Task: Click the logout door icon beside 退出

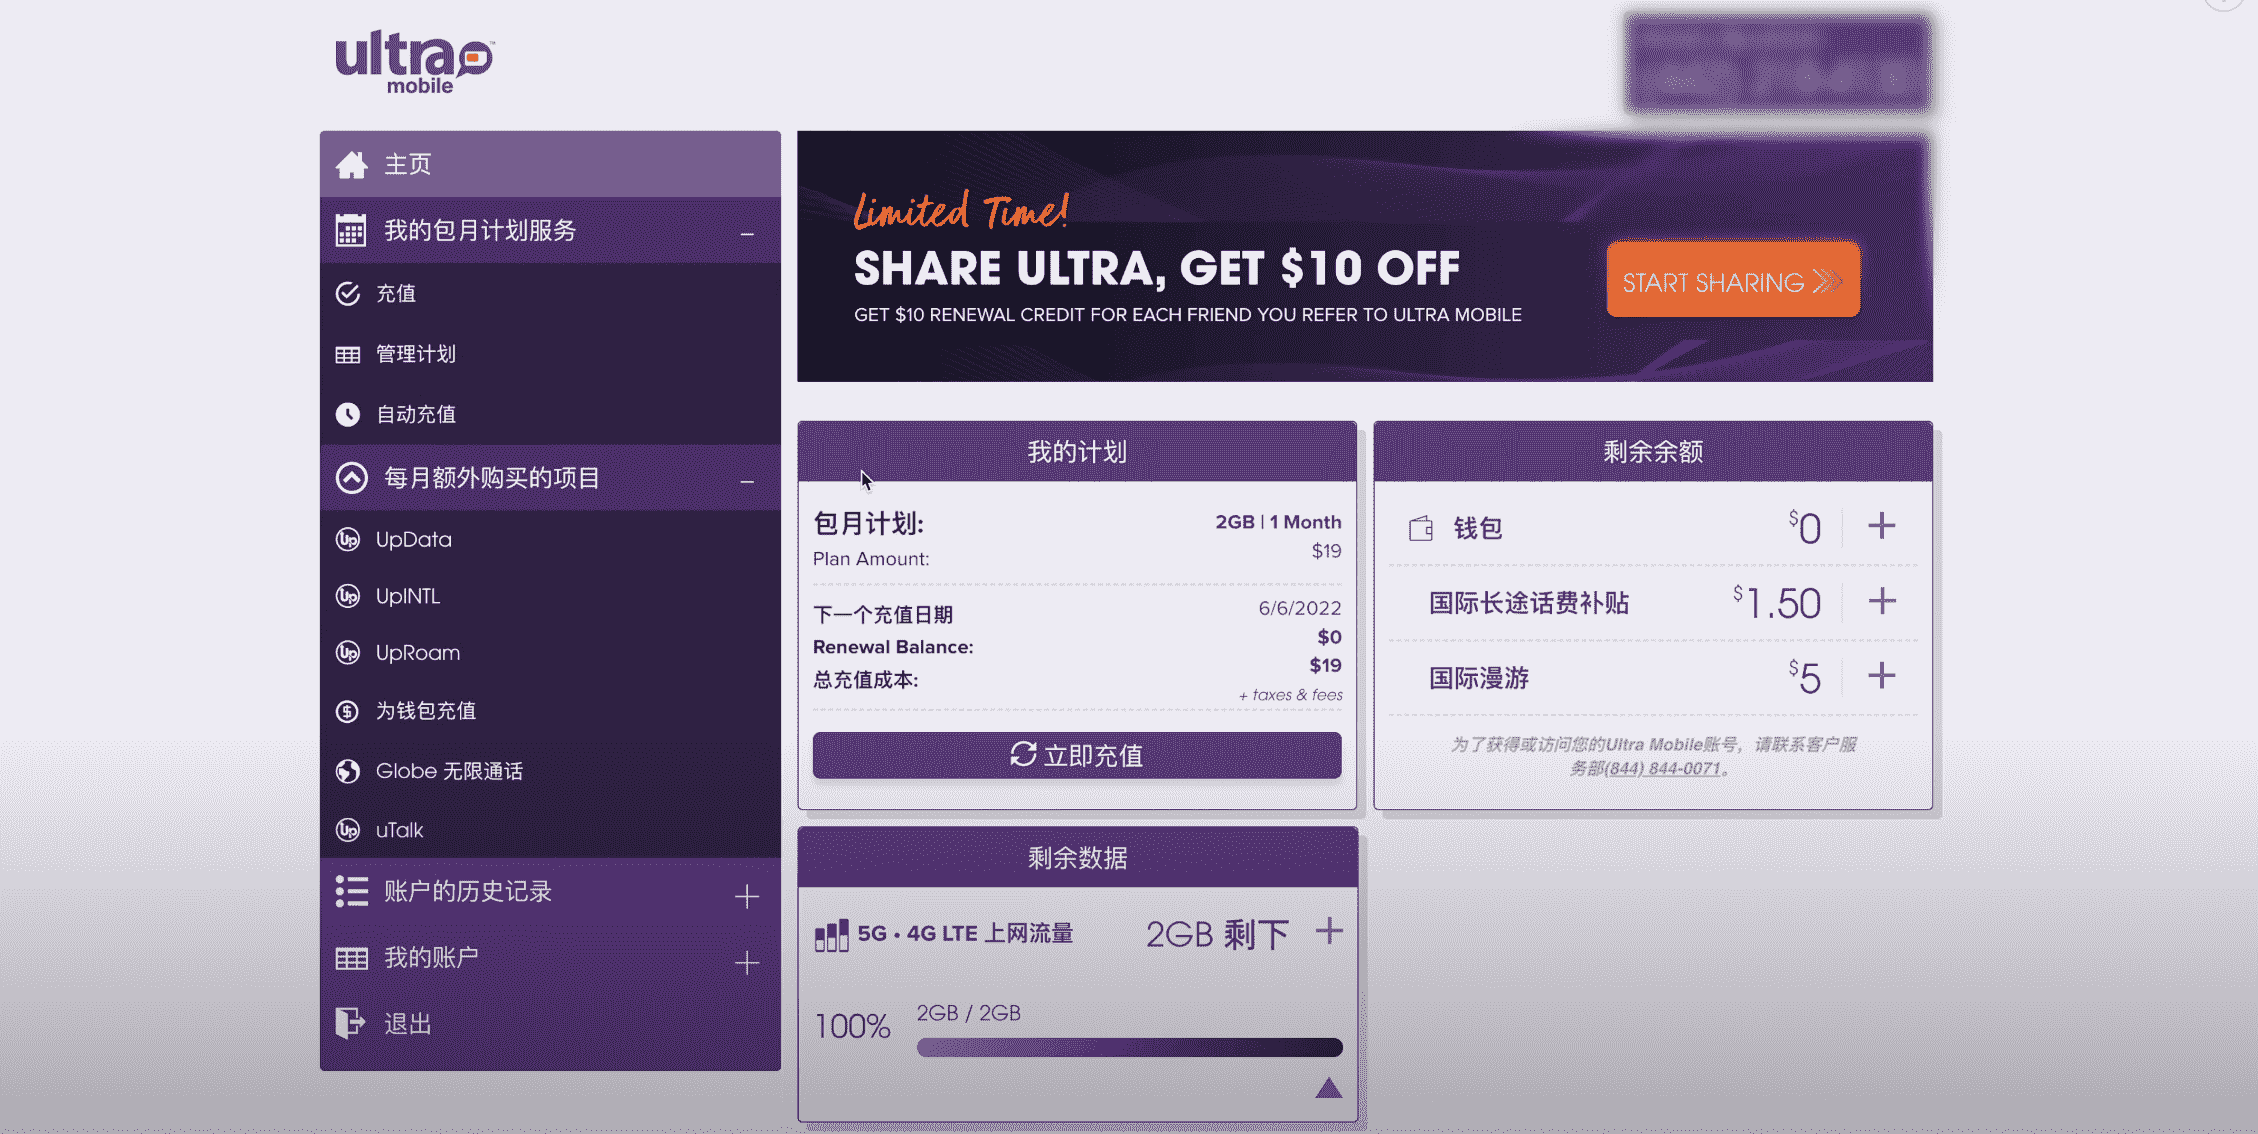Action: [x=350, y=1023]
